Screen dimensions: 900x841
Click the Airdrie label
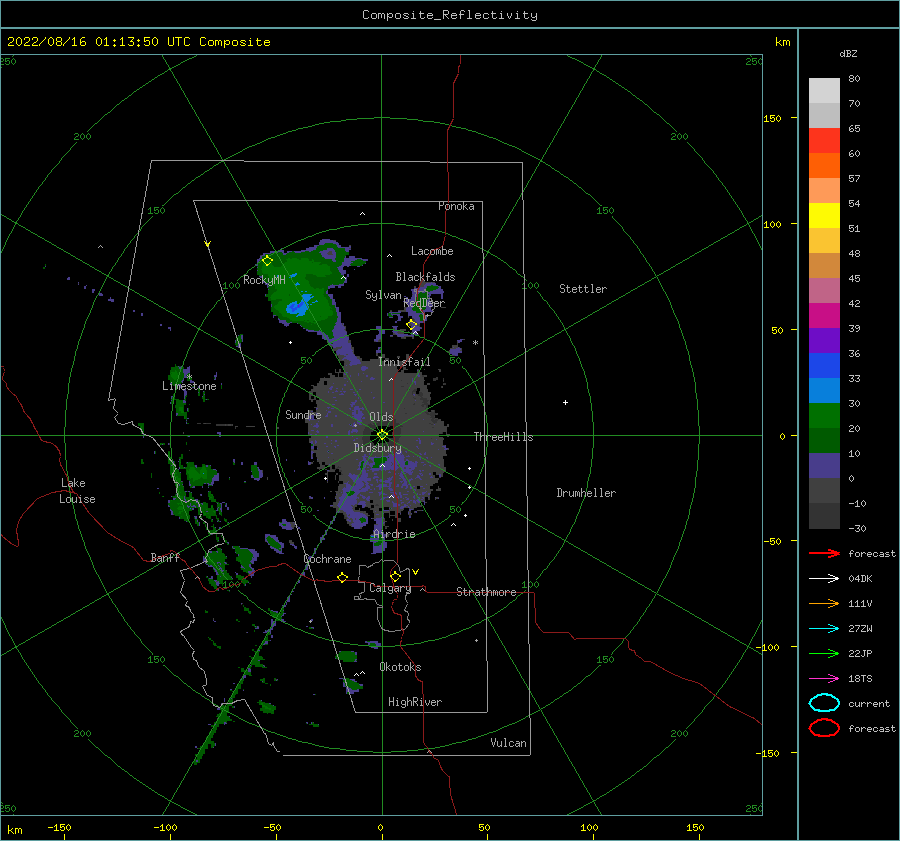coord(394,534)
